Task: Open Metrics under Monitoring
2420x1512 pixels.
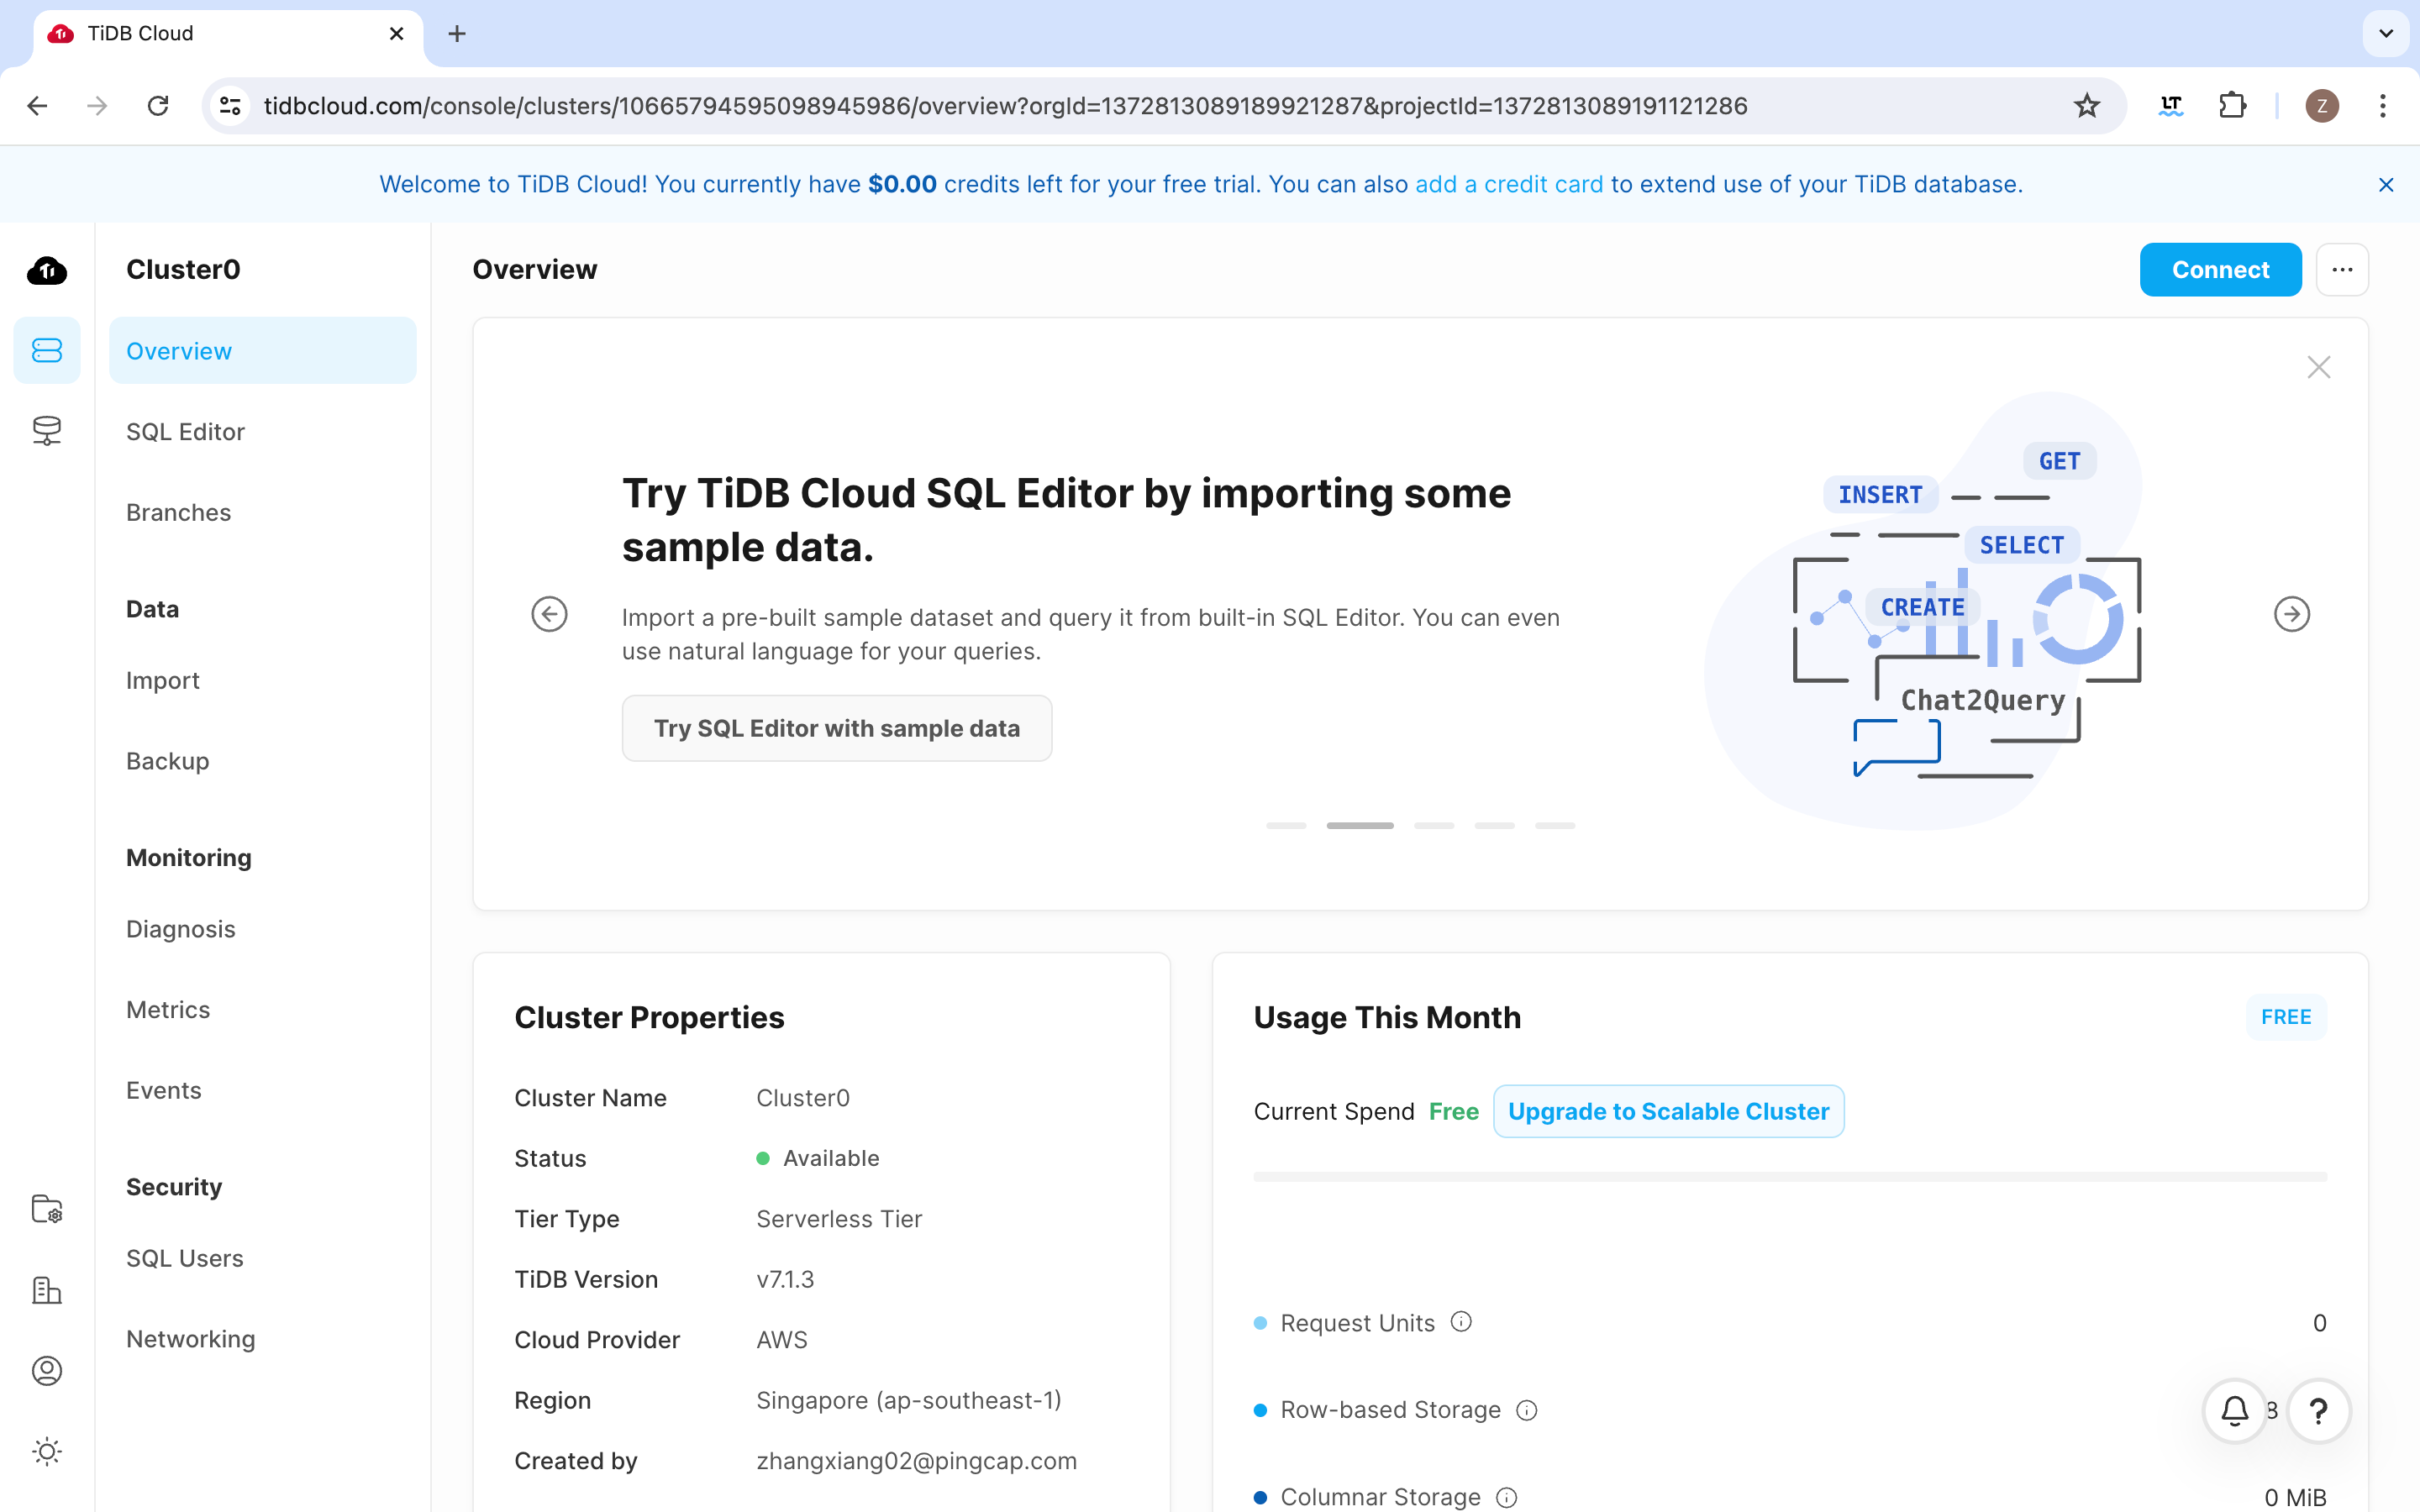Action: click(x=168, y=1010)
